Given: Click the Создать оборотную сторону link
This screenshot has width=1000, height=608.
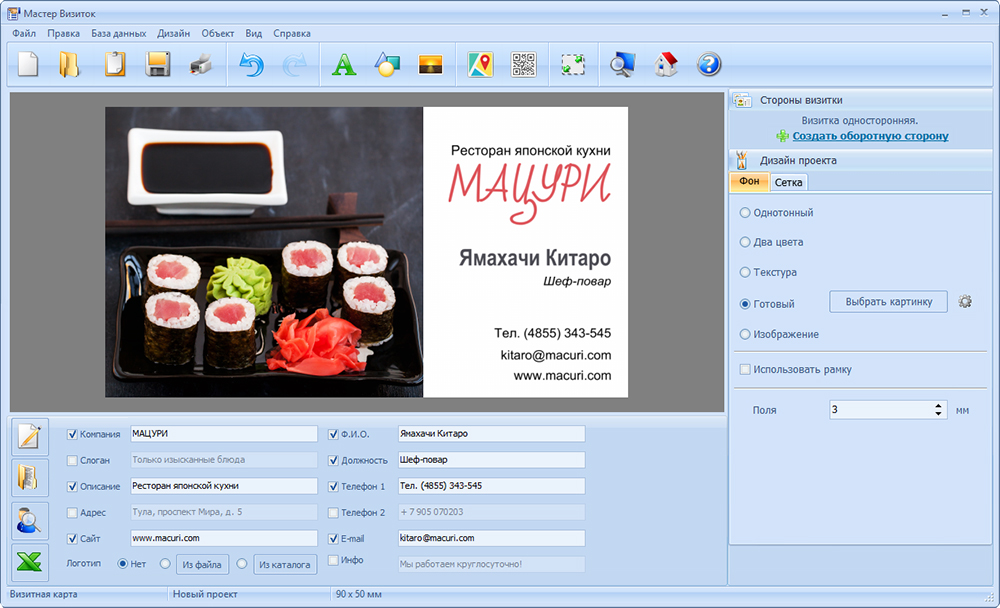Looking at the screenshot, I should (x=870, y=136).
